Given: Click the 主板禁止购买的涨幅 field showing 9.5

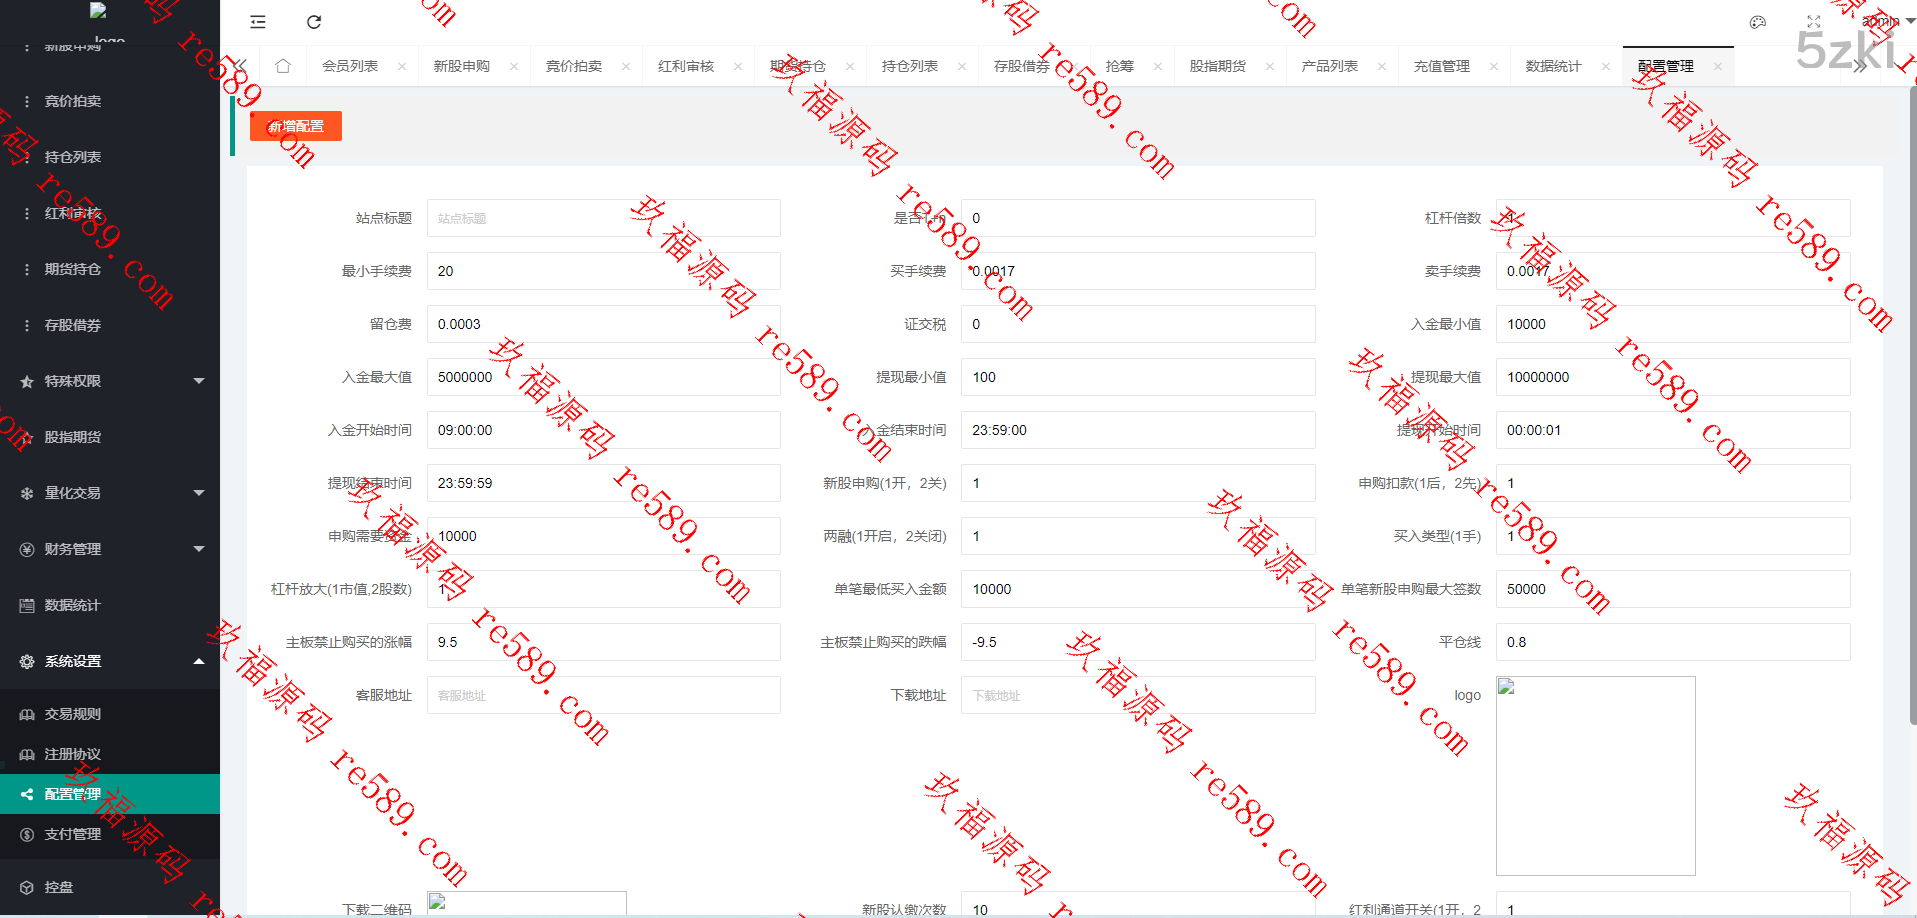Looking at the screenshot, I should pyautogui.click(x=604, y=642).
